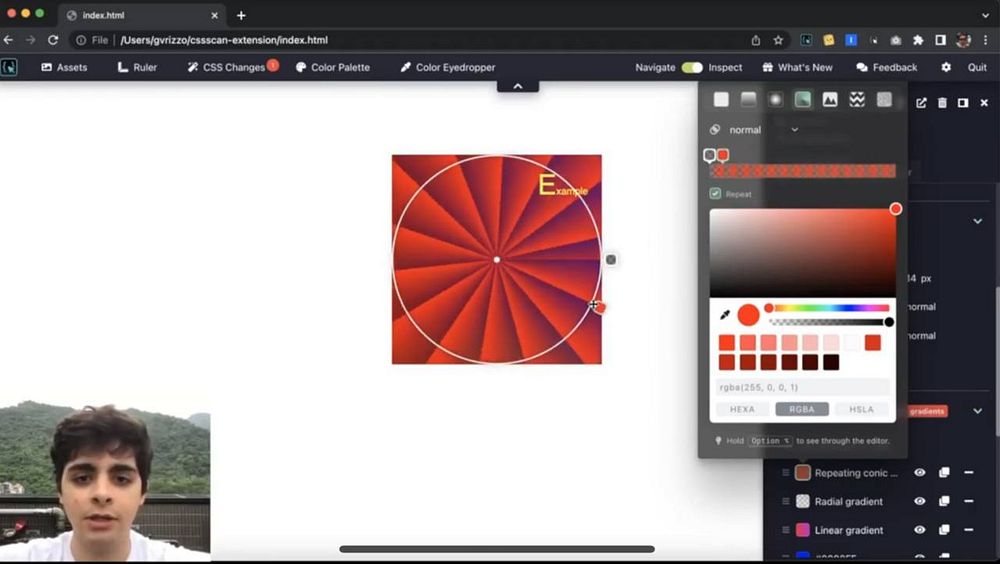Image resolution: width=1000 pixels, height=564 pixels.
Task: Duplicate the Radial gradient layer
Action: coord(944,501)
